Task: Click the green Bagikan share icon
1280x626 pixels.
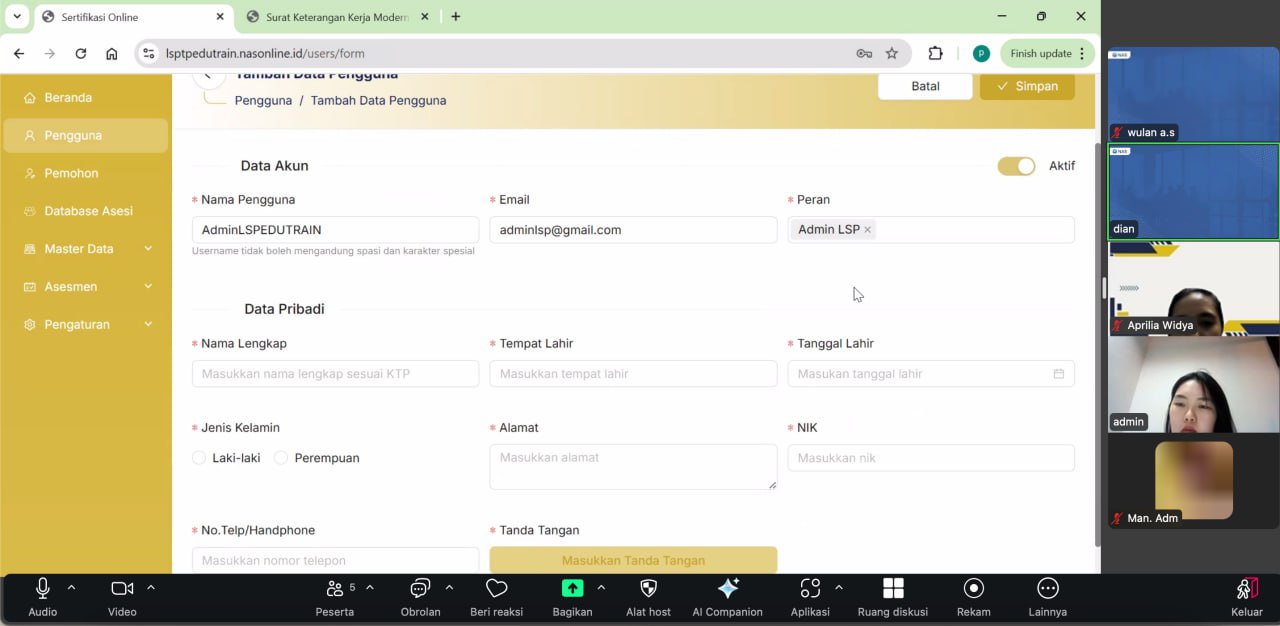Action: click(572, 589)
